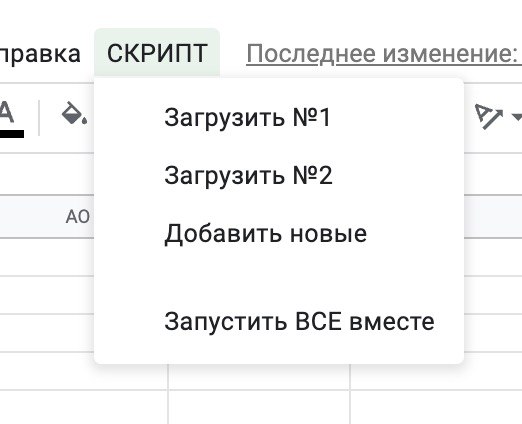Select the bottom cell in the rightmost column
The height and width of the screenshot is (424, 522).
pos(436,407)
